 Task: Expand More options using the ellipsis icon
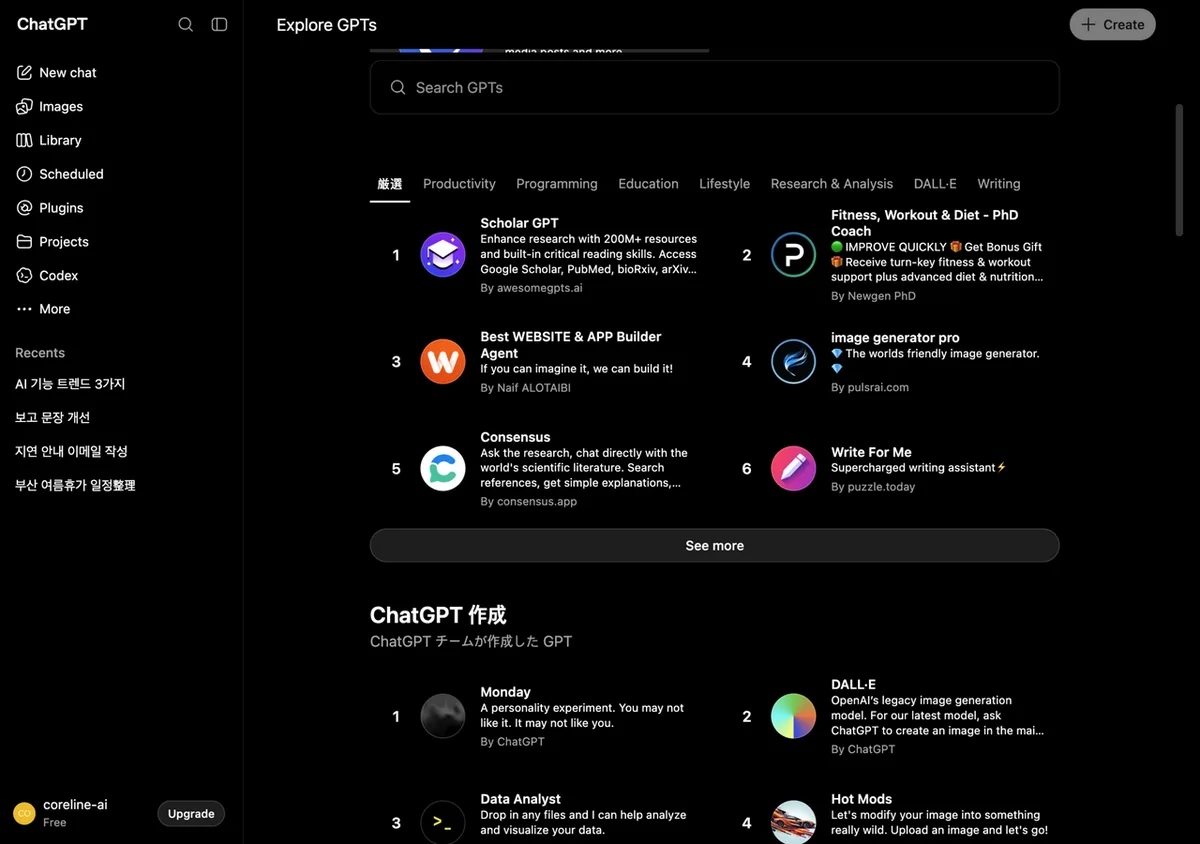tap(24, 309)
